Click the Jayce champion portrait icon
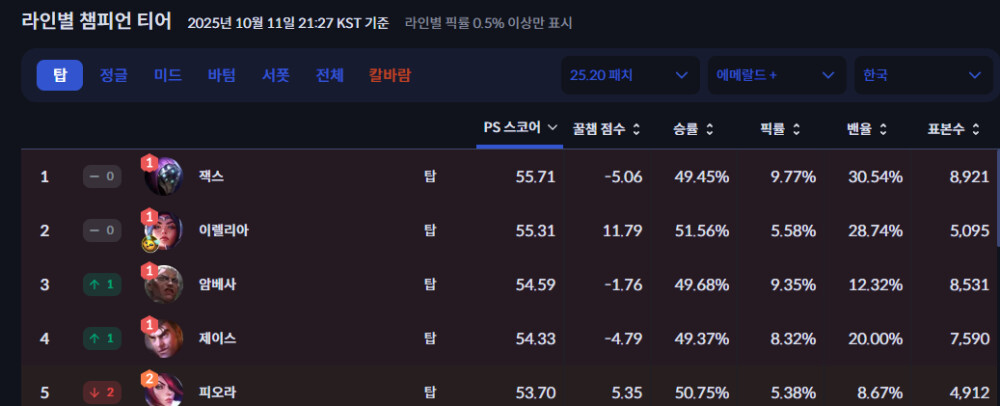This screenshot has height=406, width=1000. 163,339
